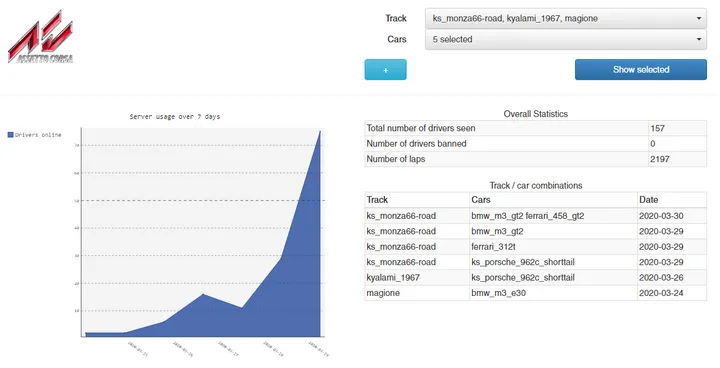Select the banned drivers value 0

(677, 144)
